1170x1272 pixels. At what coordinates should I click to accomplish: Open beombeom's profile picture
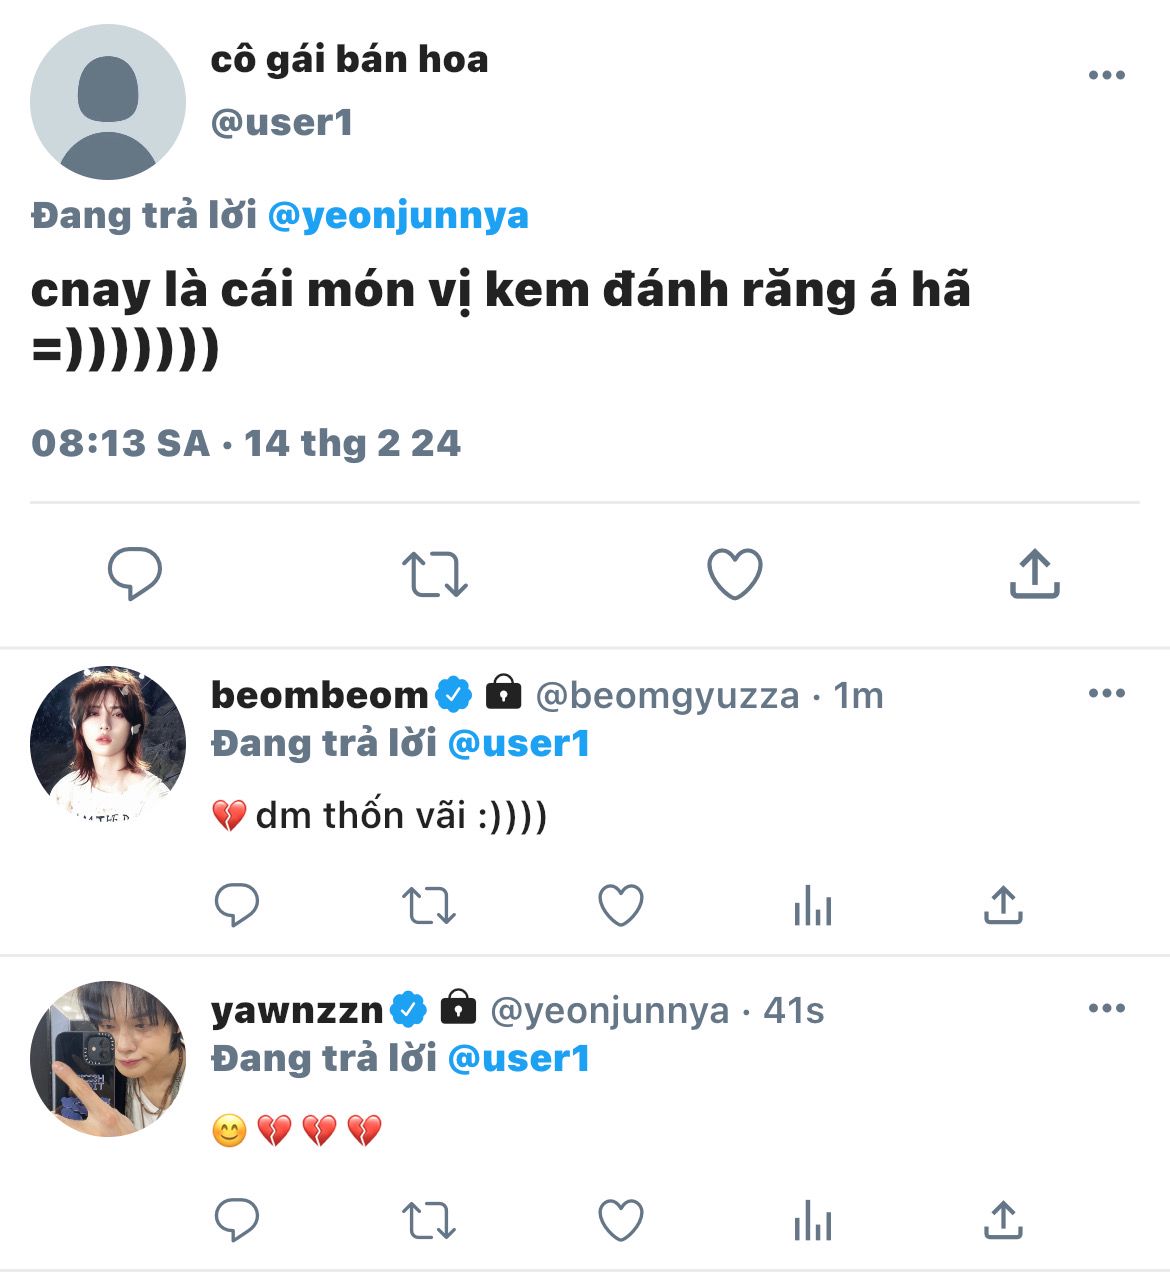(108, 744)
